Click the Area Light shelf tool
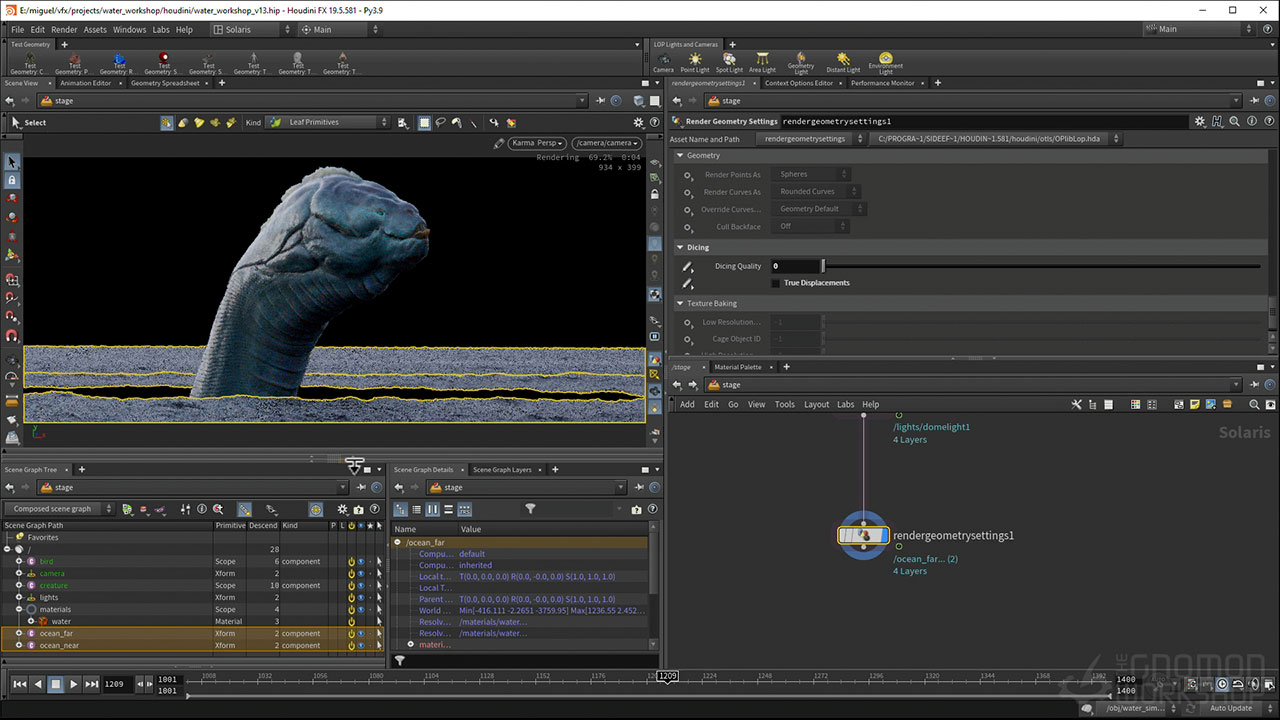Screen dimensions: 1280x720 click(x=762, y=62)
